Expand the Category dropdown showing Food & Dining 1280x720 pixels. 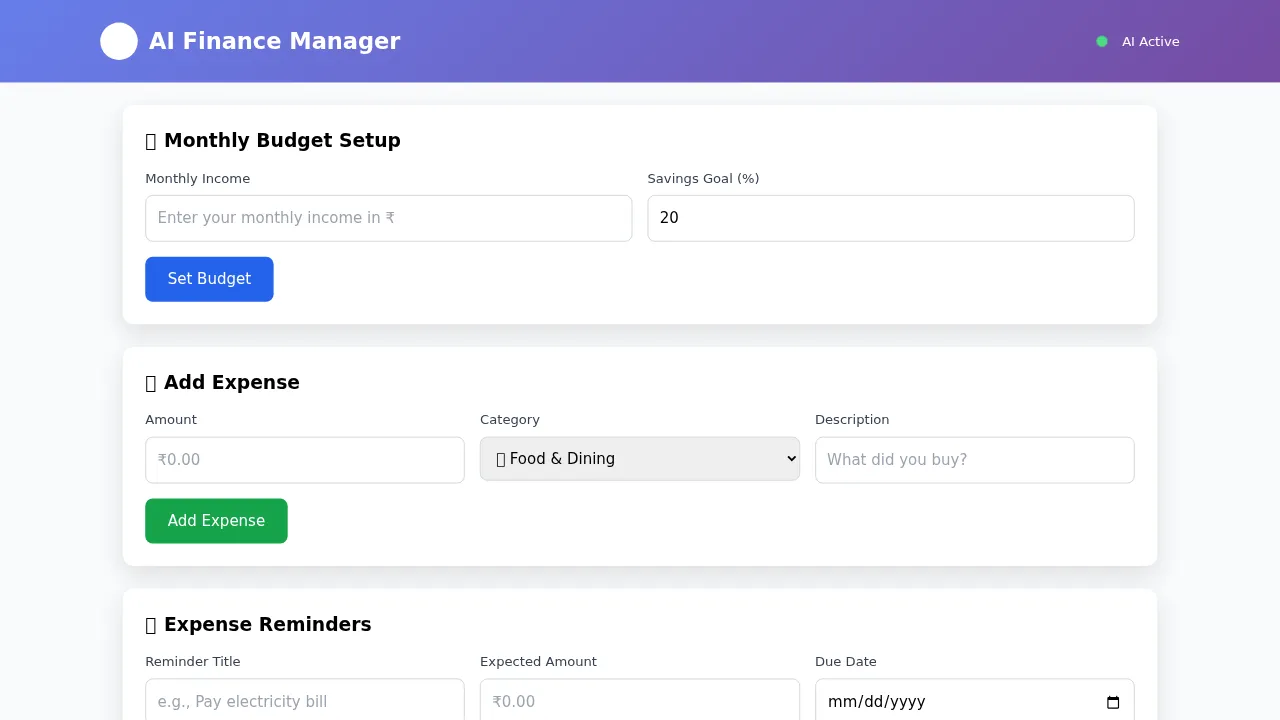(640, 459)
